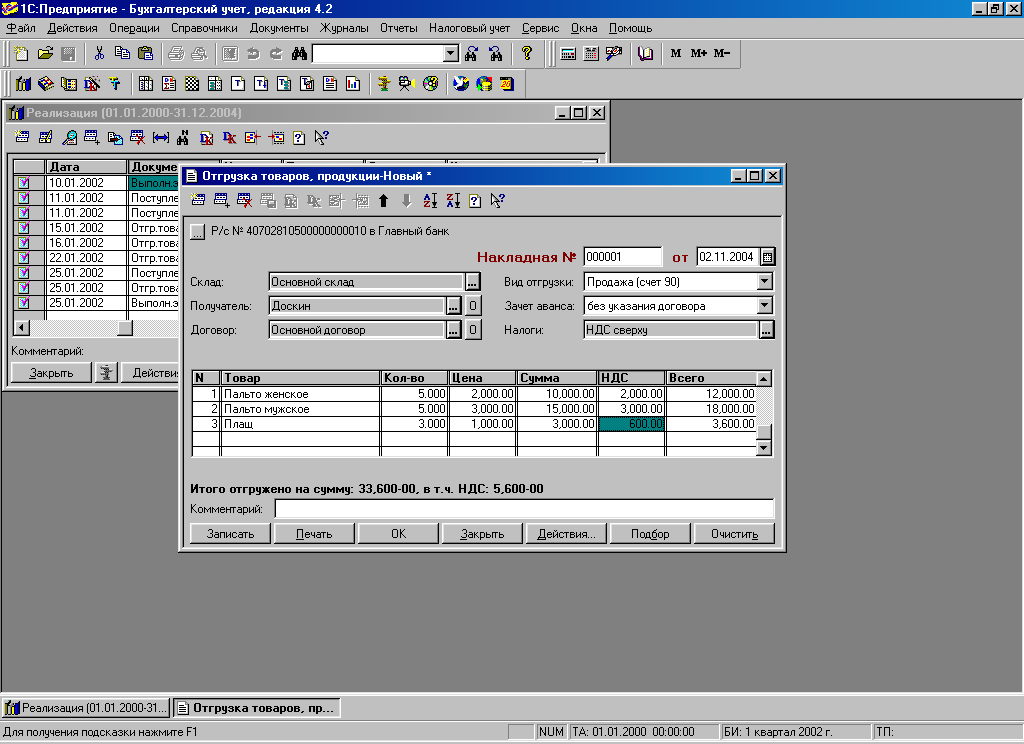Image resolution: width=1024 pixels, height=744 pixels.
Task: Click the Записать button
Action: tap(230, 534)
